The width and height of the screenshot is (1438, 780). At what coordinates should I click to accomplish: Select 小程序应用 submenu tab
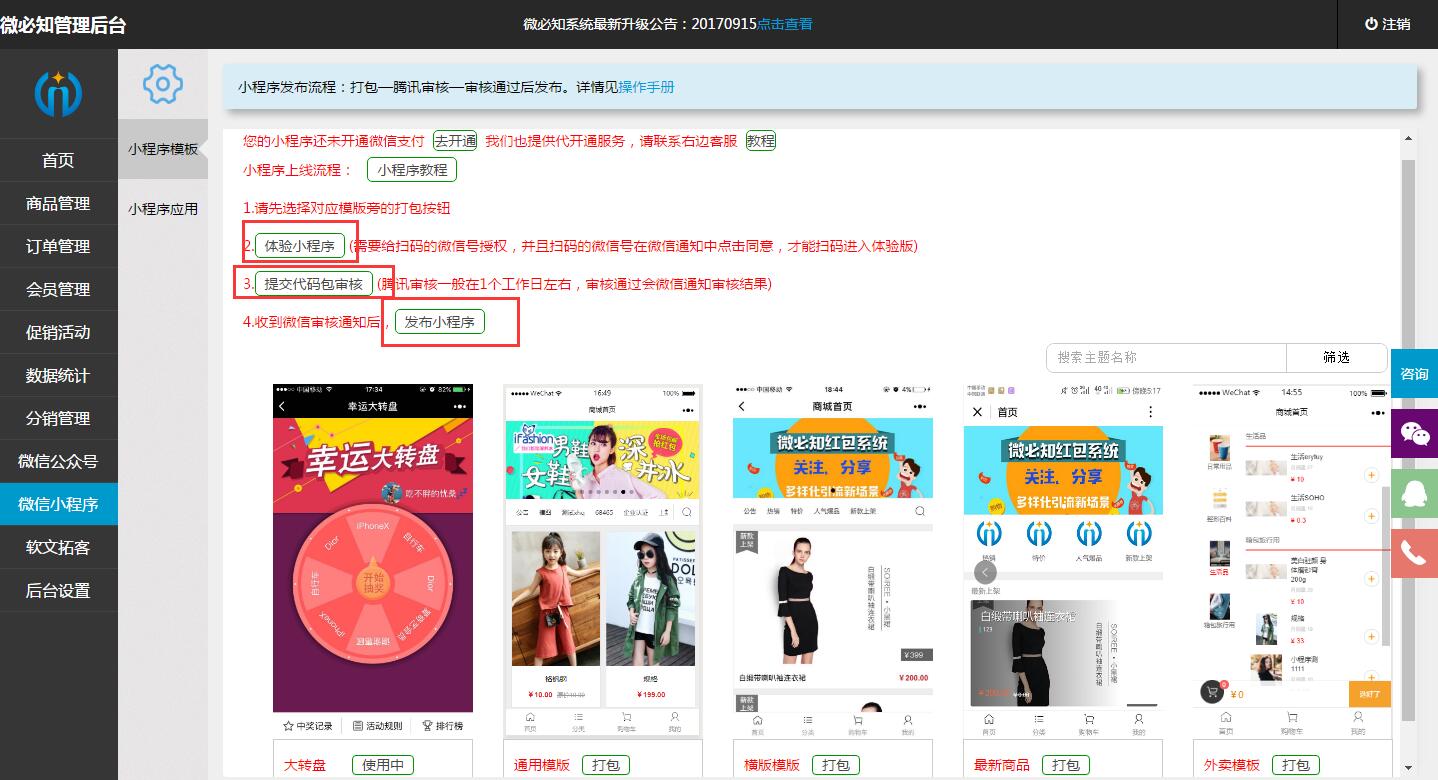coord(163,209)
